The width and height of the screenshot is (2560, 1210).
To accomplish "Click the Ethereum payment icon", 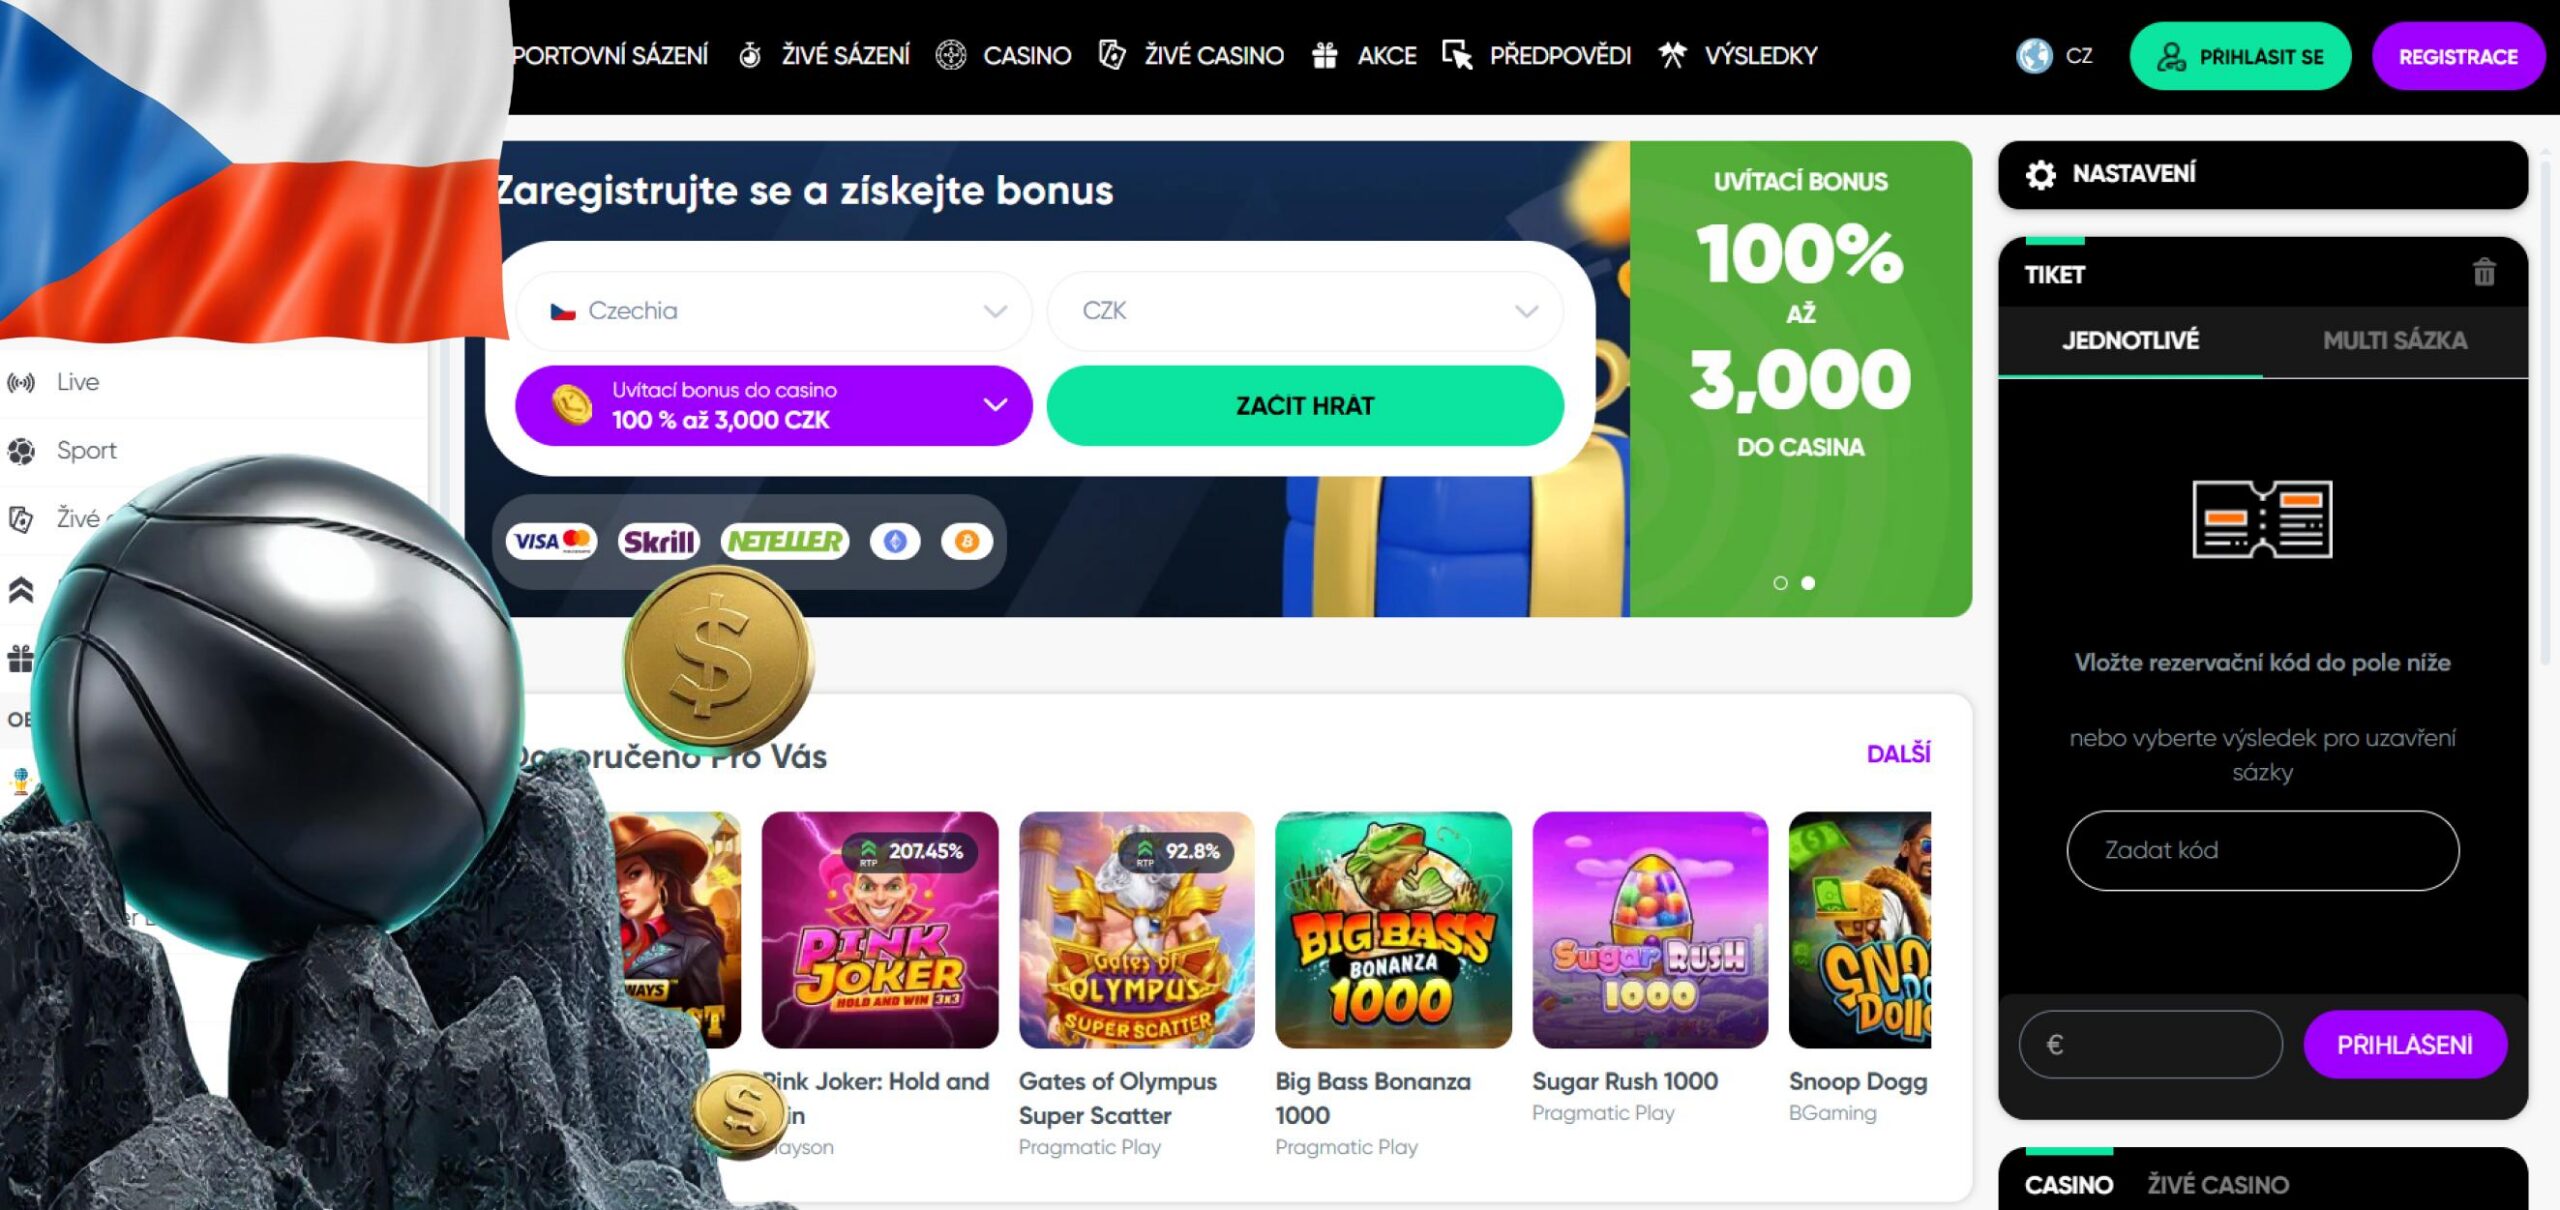I will pyautogui.click(x=895, y=541).
